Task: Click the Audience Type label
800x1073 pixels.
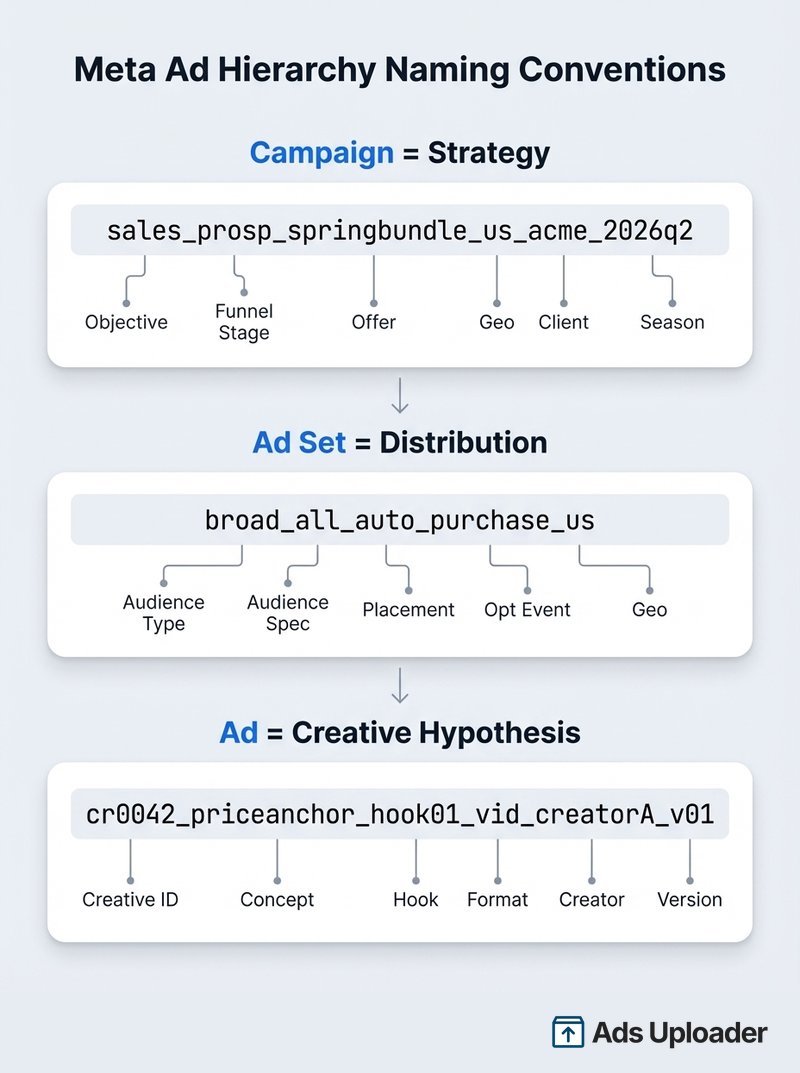Action: click(164, 612)
